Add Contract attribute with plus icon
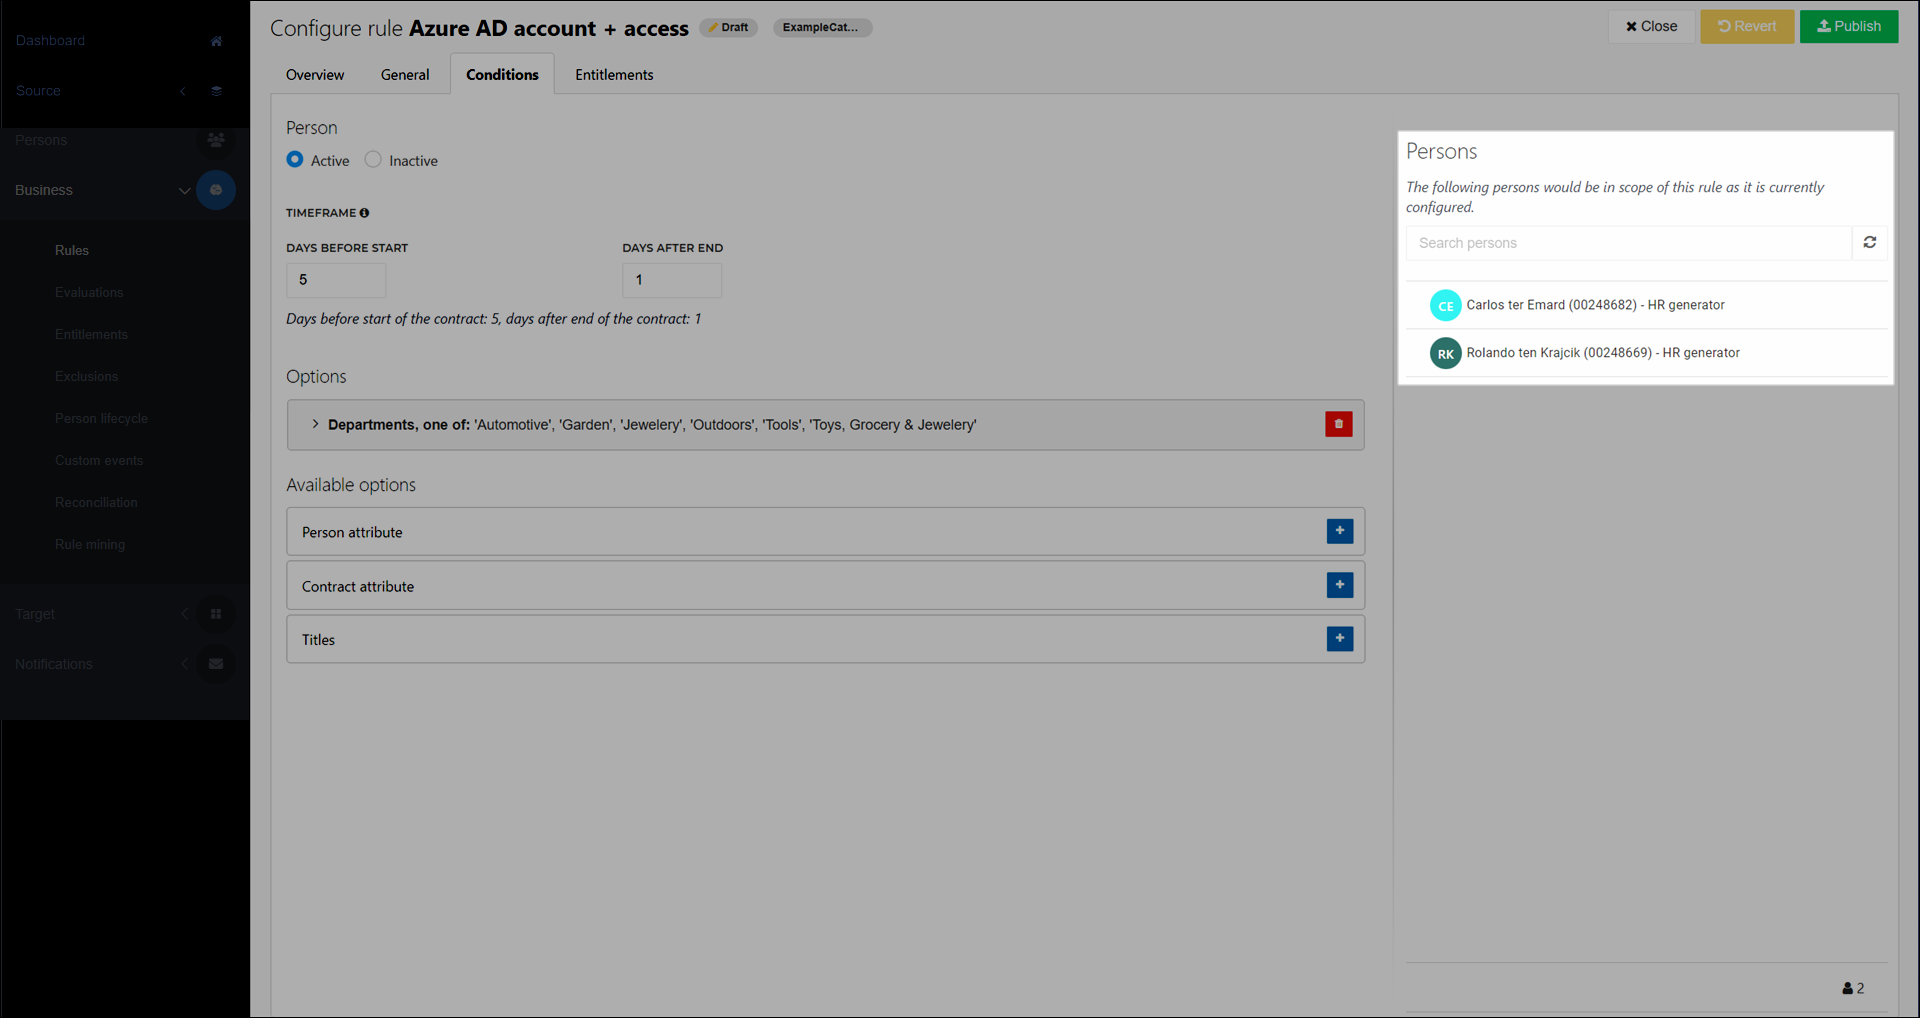1920x1019 pixels. click(x=1339, y=585)
